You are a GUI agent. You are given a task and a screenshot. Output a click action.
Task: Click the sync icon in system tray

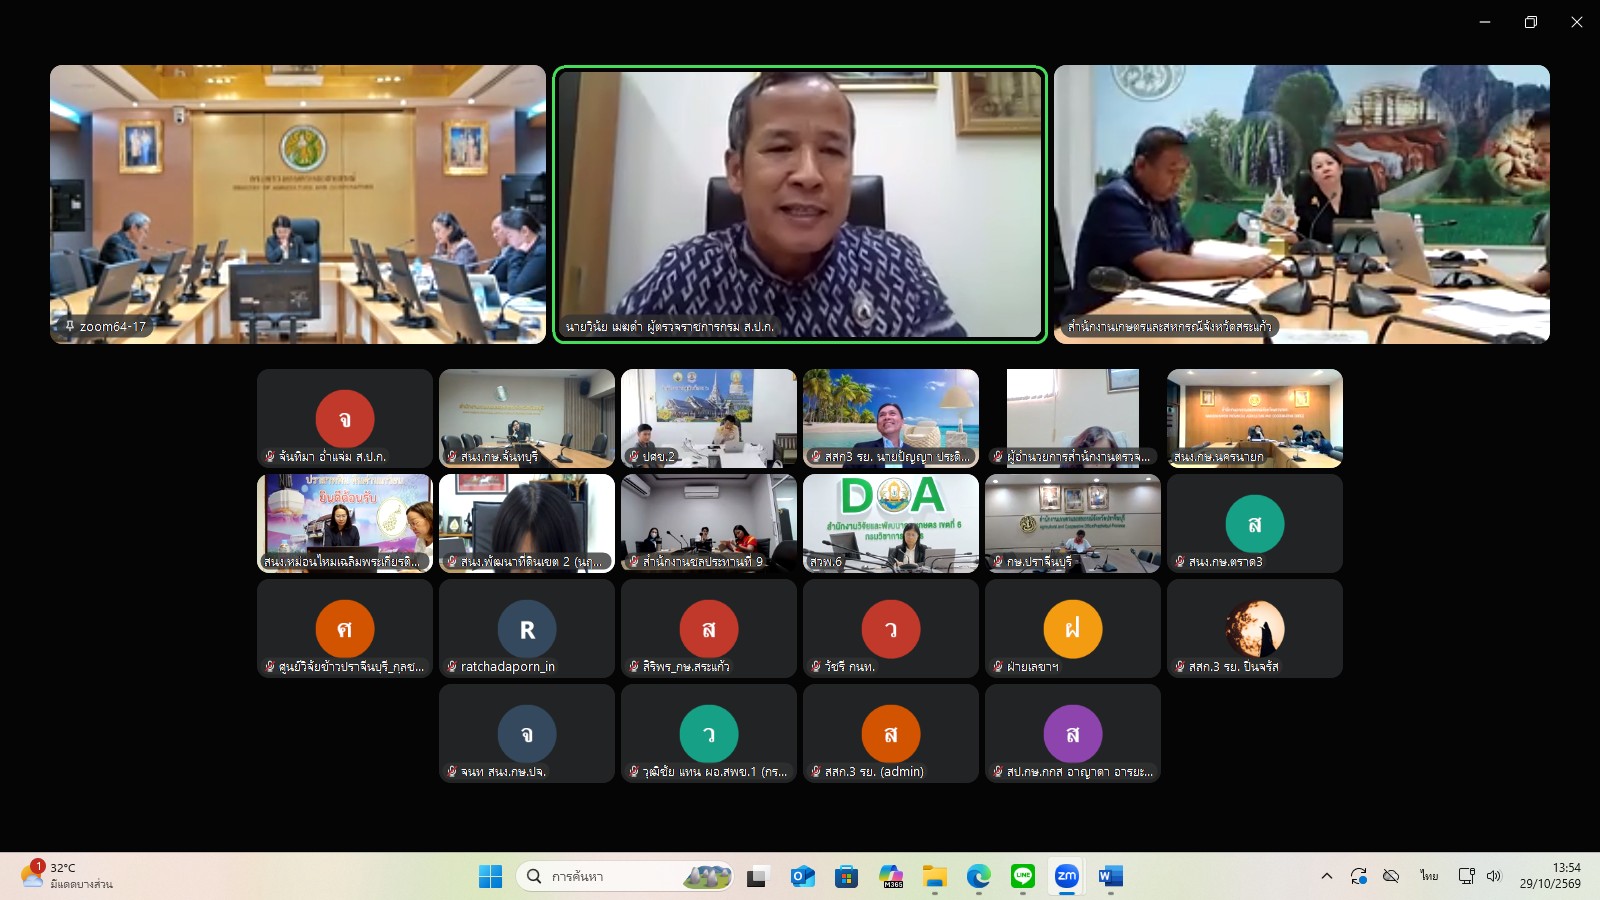(x=1358, y=876)
